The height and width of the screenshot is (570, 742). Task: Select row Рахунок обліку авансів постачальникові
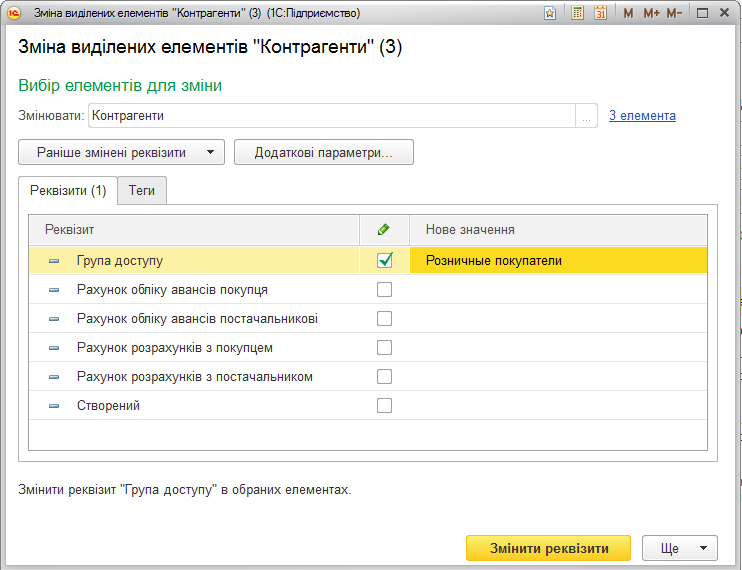[368, 318]
